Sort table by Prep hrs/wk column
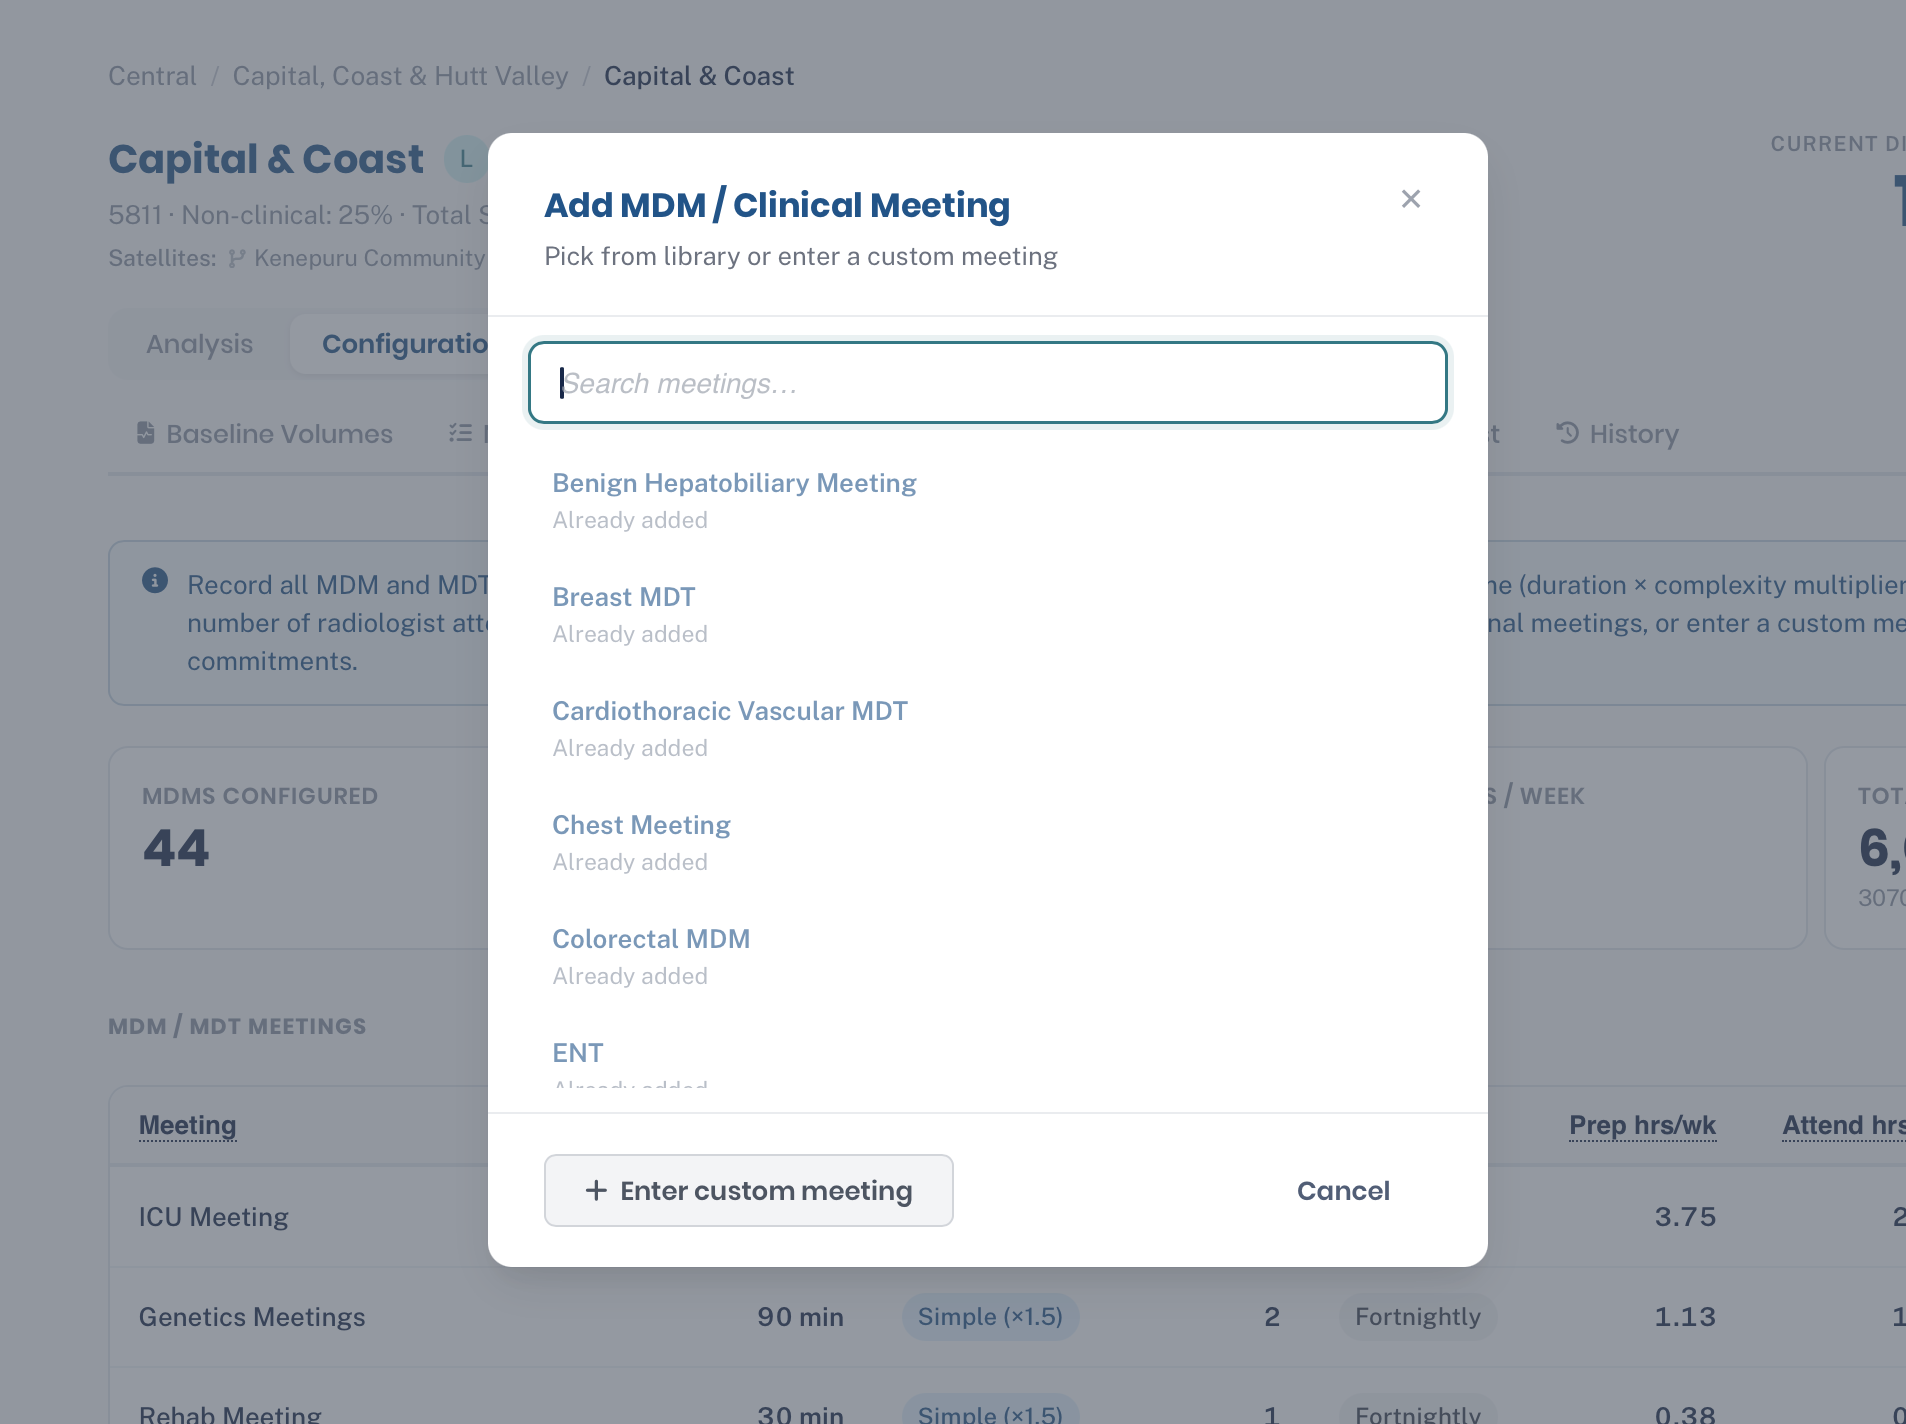 tap(1642, 1125)
